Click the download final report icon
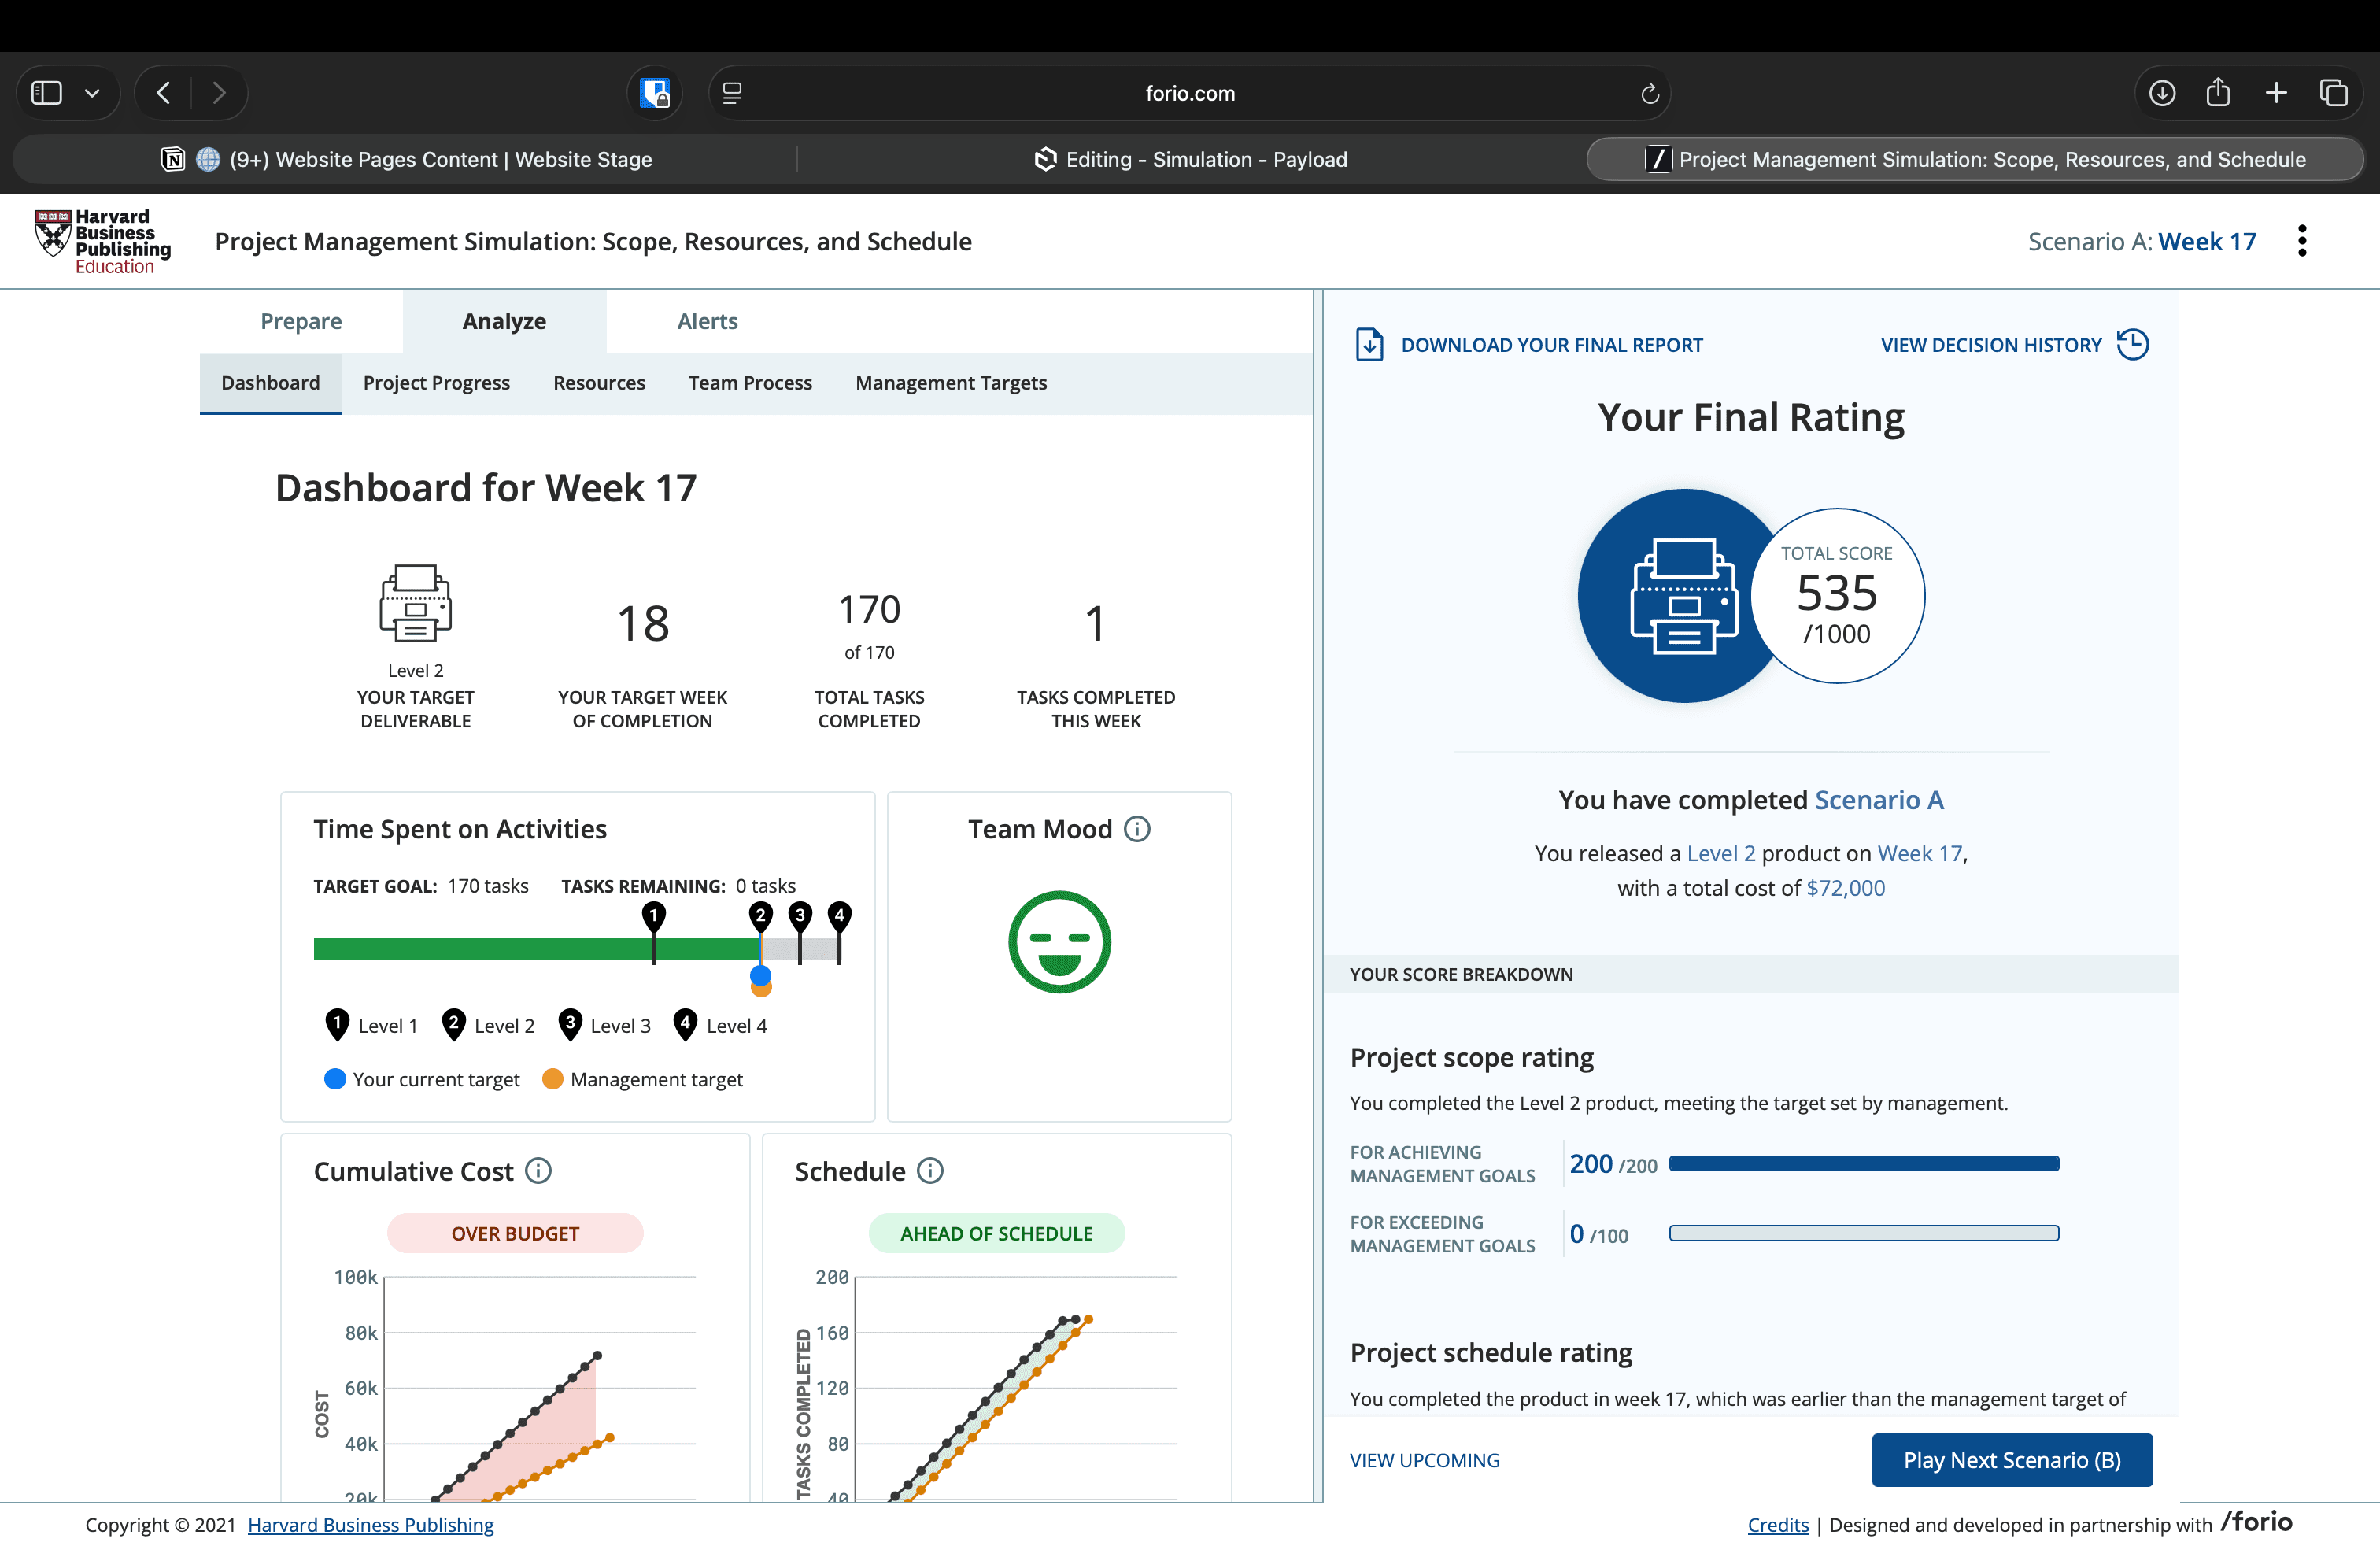 [1369, 344]
